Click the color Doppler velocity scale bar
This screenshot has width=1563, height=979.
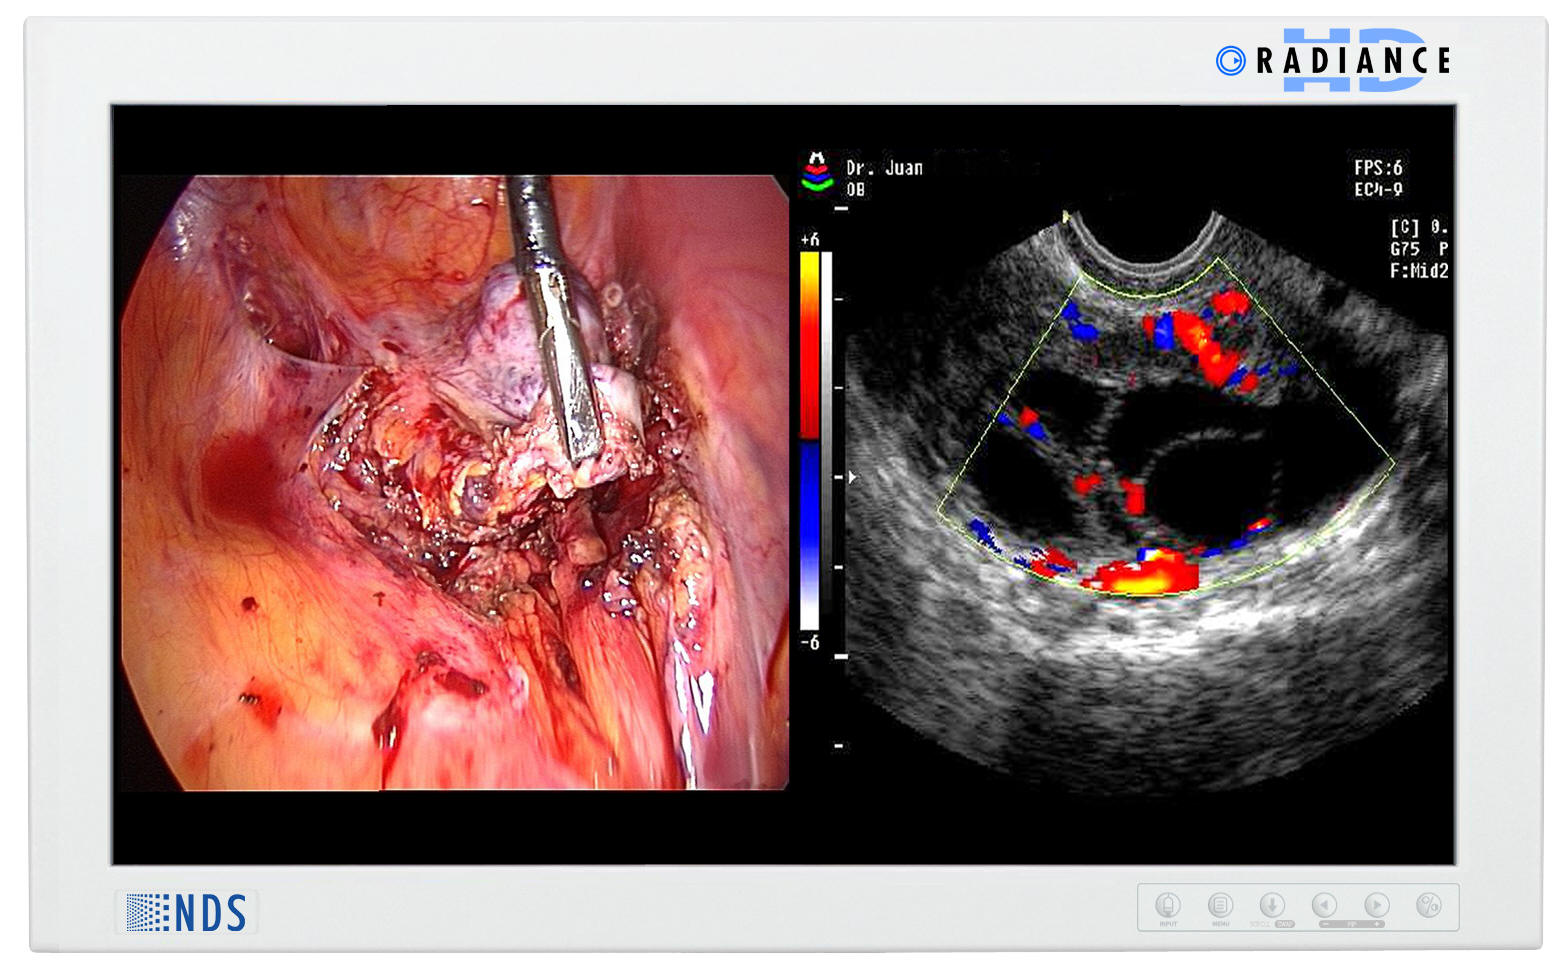pos(809,441)
